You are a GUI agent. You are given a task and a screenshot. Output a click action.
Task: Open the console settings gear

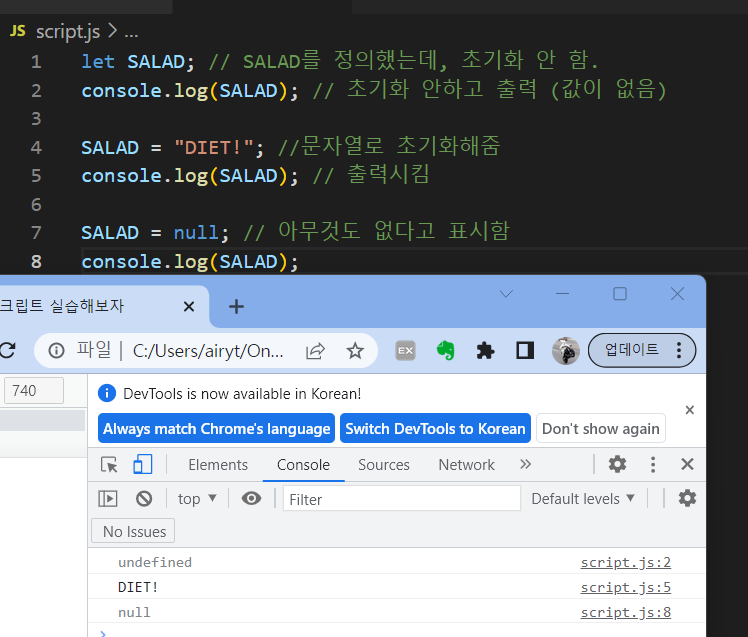tap(687, 499)
